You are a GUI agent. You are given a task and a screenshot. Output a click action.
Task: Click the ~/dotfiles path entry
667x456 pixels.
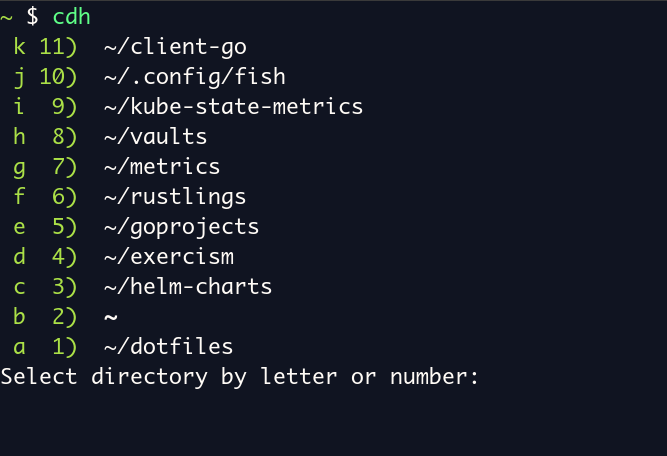(x=168, y=347)
